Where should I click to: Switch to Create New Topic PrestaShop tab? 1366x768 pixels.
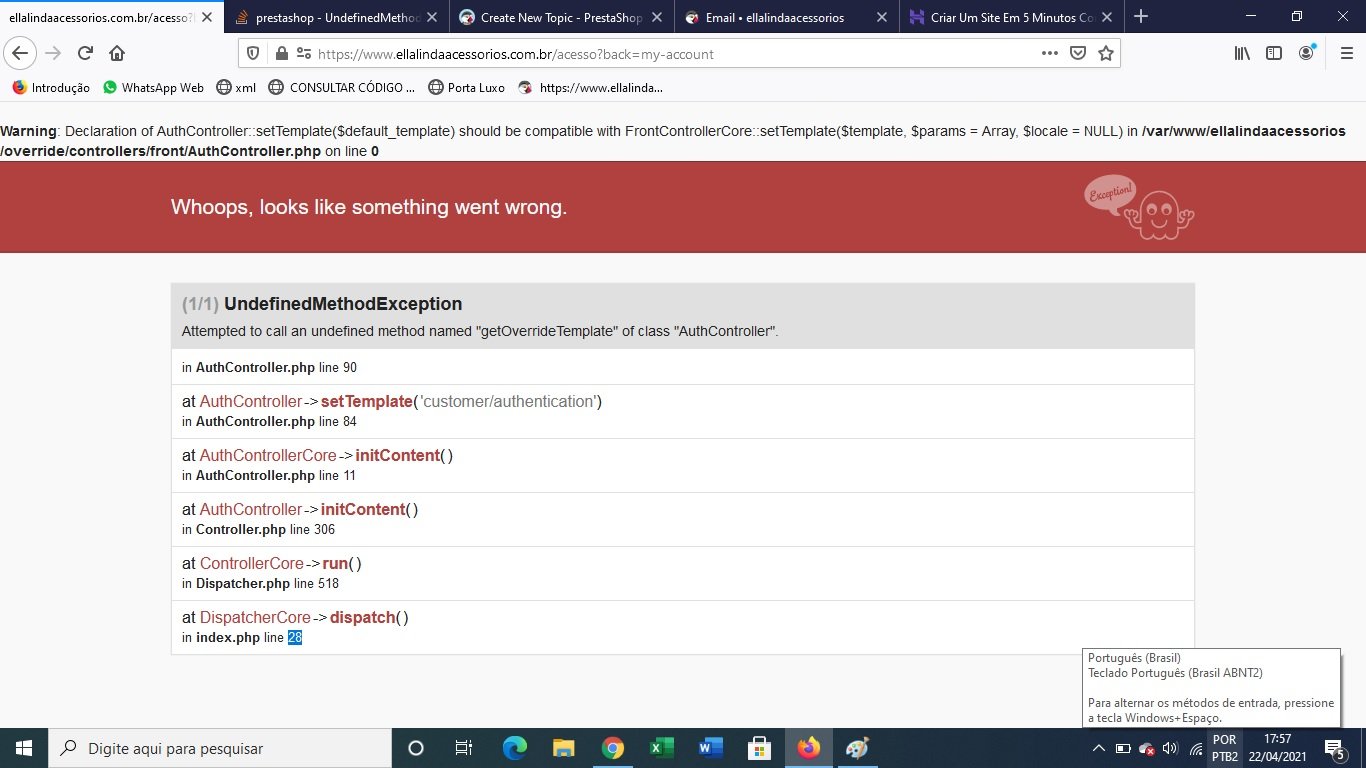click(x=560, y=17)
